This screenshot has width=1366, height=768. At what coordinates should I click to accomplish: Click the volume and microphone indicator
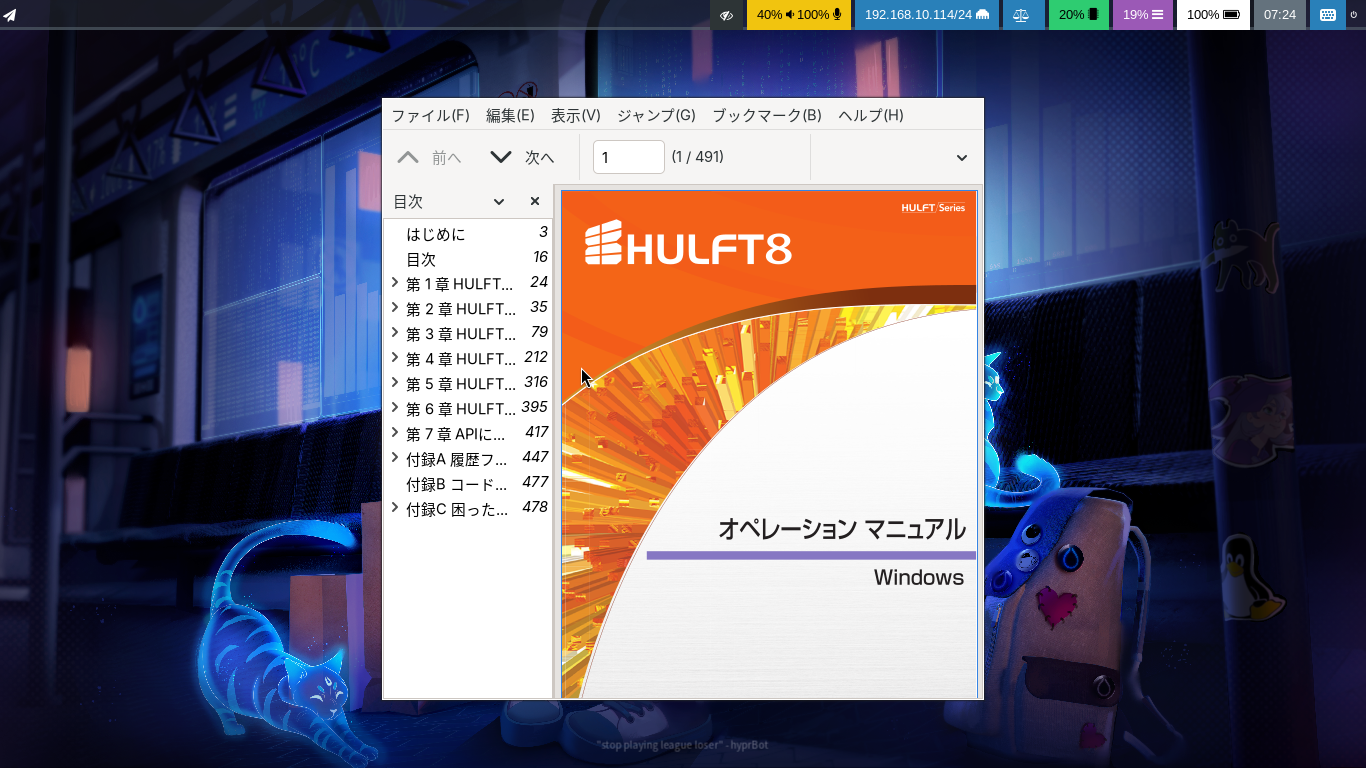(x=799, y=15)
